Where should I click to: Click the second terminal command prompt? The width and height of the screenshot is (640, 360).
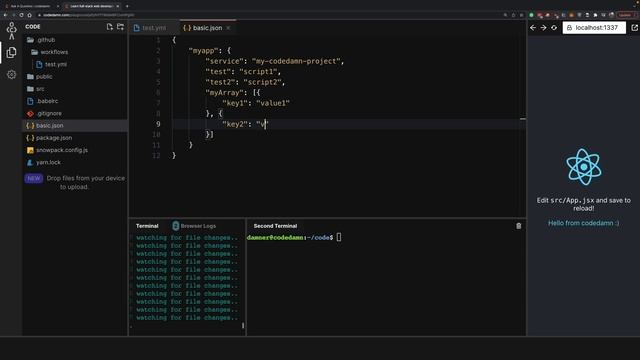click(x=294, y=237)
